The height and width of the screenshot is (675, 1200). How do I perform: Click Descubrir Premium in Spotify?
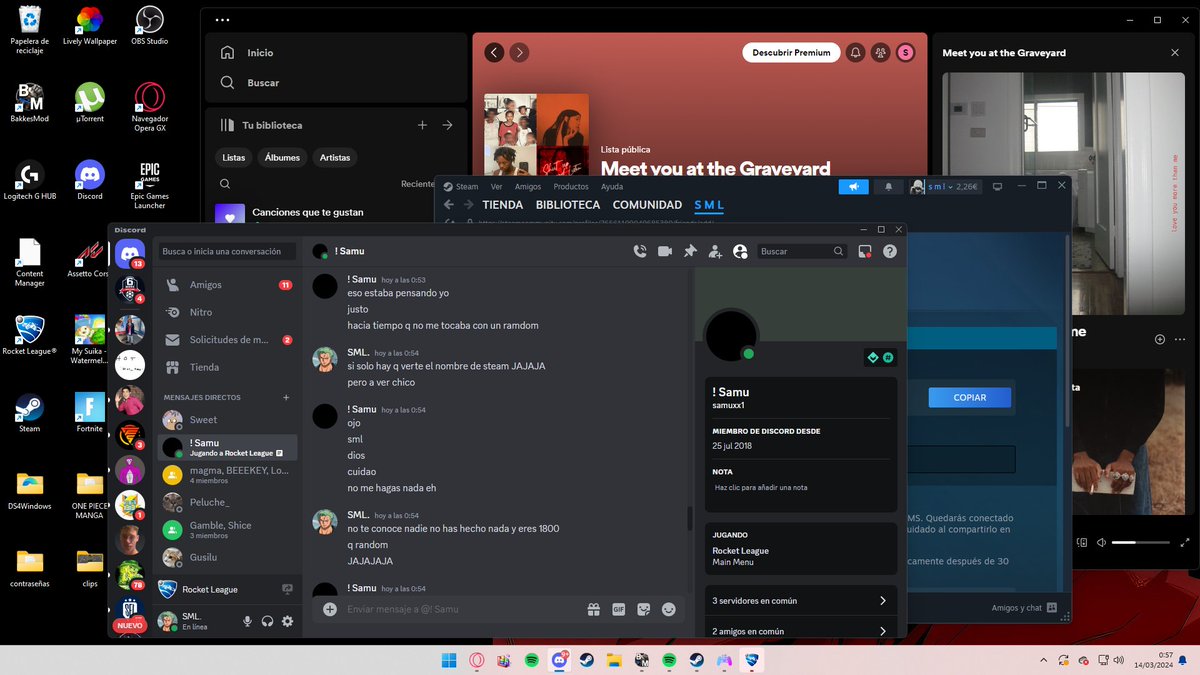(791, 53)
